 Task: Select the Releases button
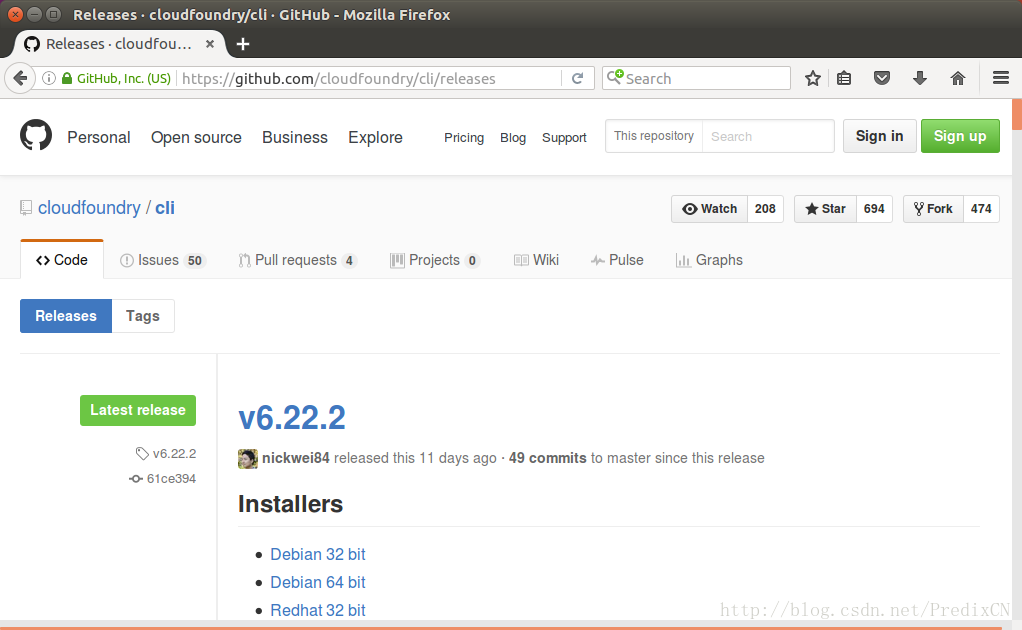click(x=66, y=316)
